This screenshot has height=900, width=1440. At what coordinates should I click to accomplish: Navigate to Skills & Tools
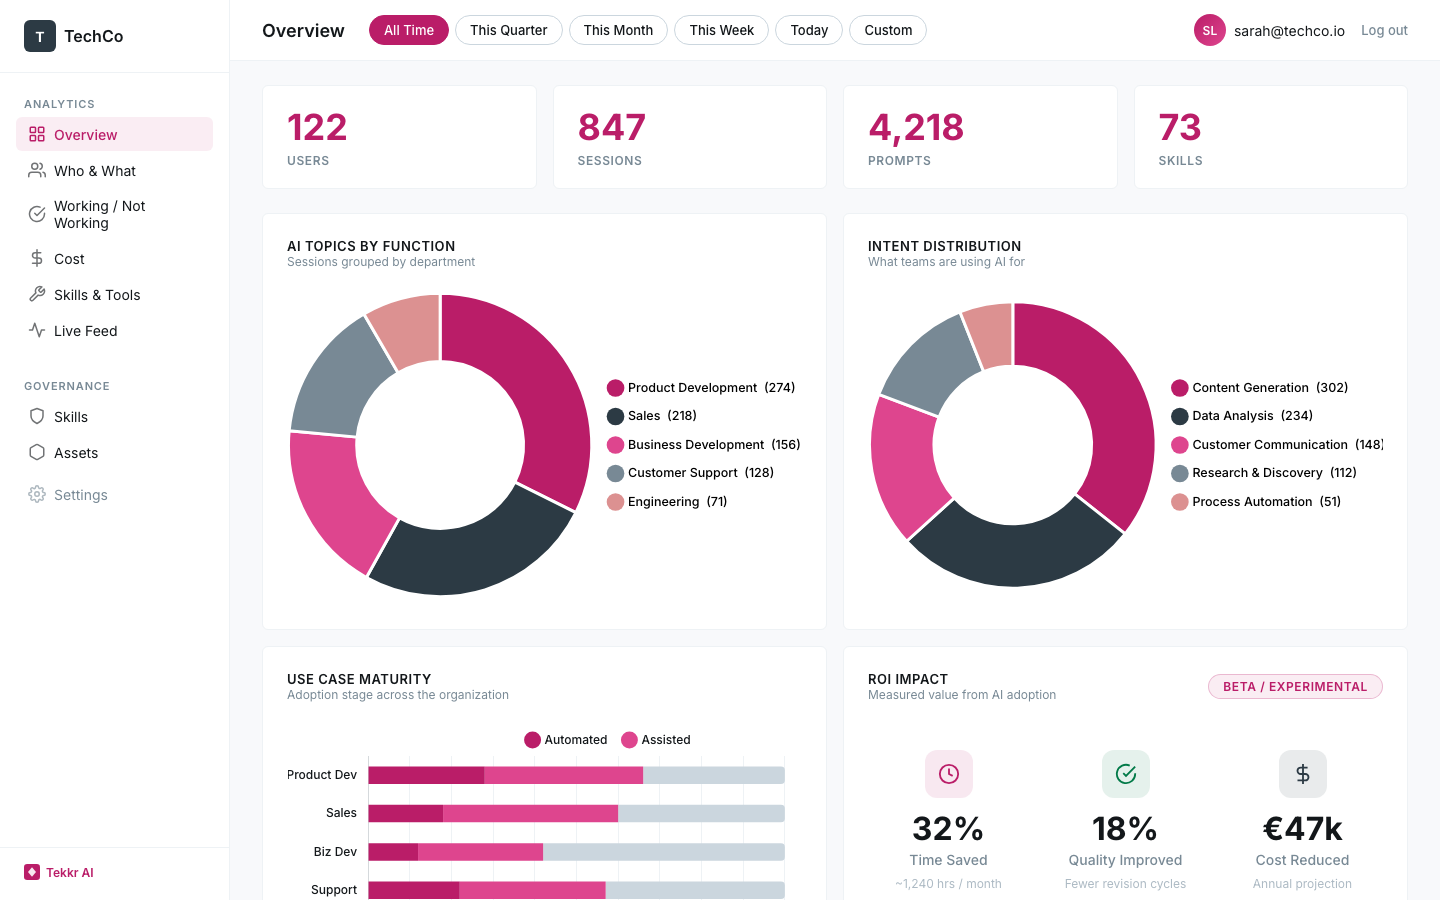[95, 294]
